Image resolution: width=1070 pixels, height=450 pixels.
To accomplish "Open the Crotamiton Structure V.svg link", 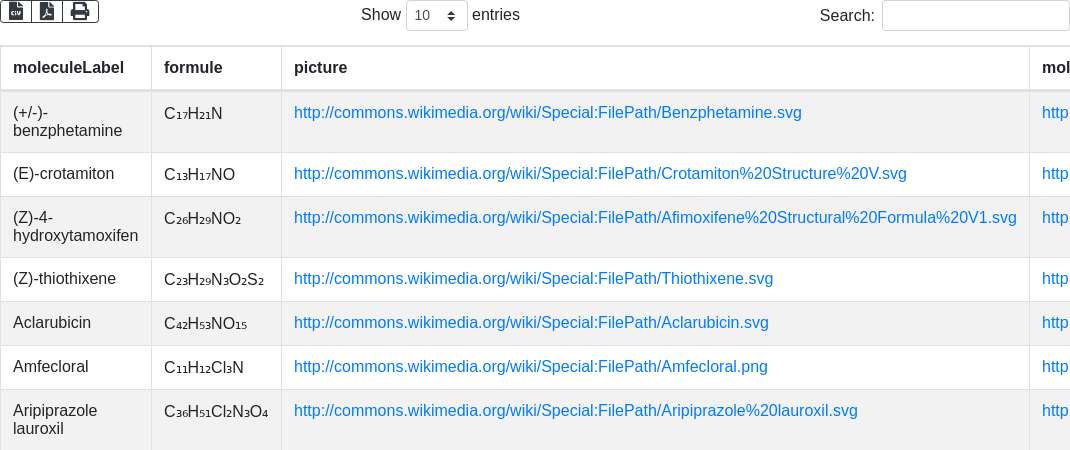I will (x=600, y=174).
